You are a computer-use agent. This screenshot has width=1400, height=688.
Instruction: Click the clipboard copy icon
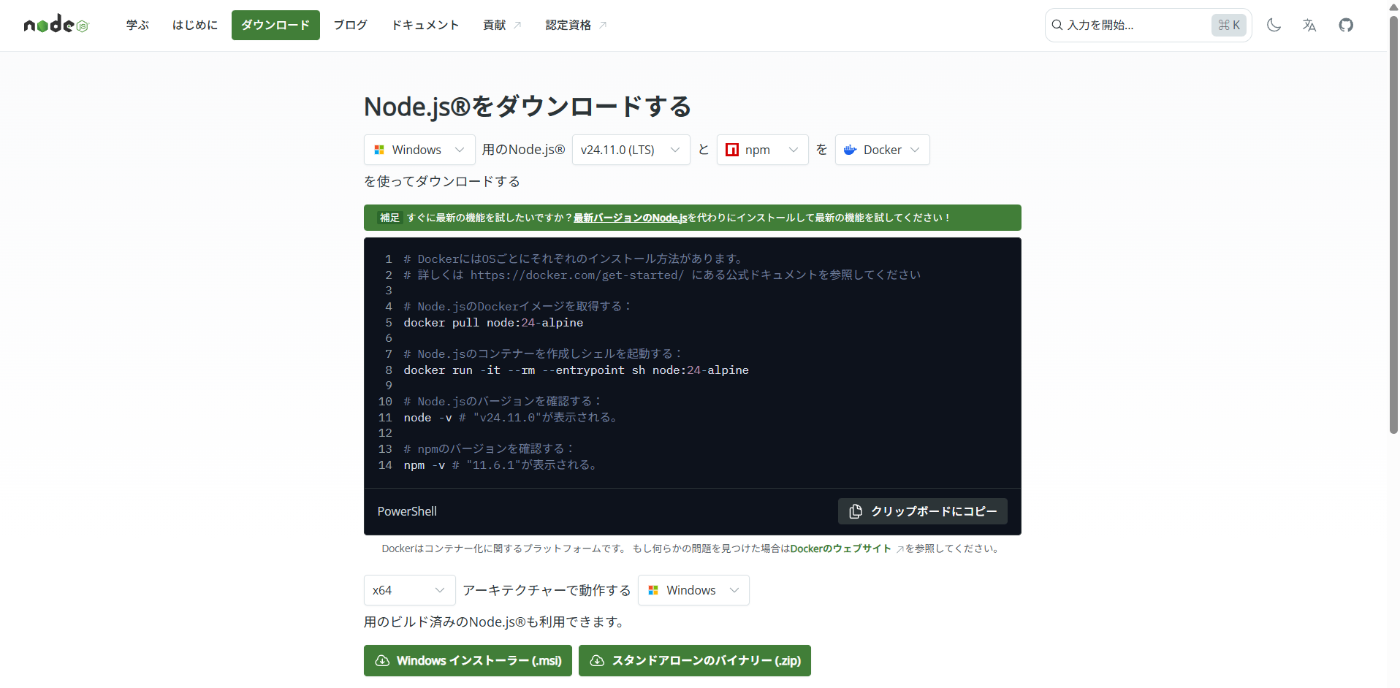[x=855, y=511]
